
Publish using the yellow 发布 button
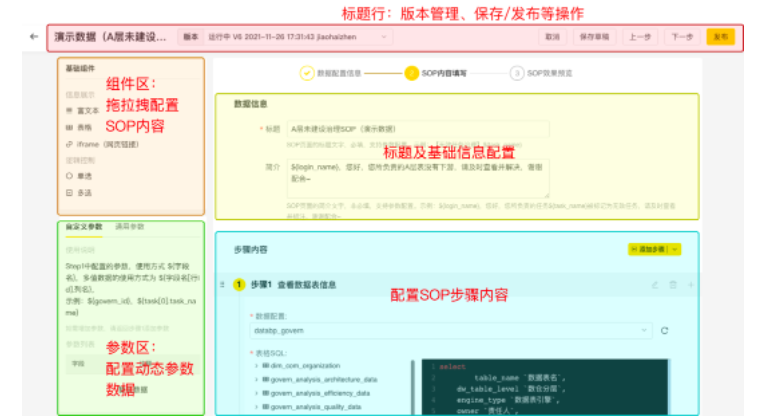point(721,37)
